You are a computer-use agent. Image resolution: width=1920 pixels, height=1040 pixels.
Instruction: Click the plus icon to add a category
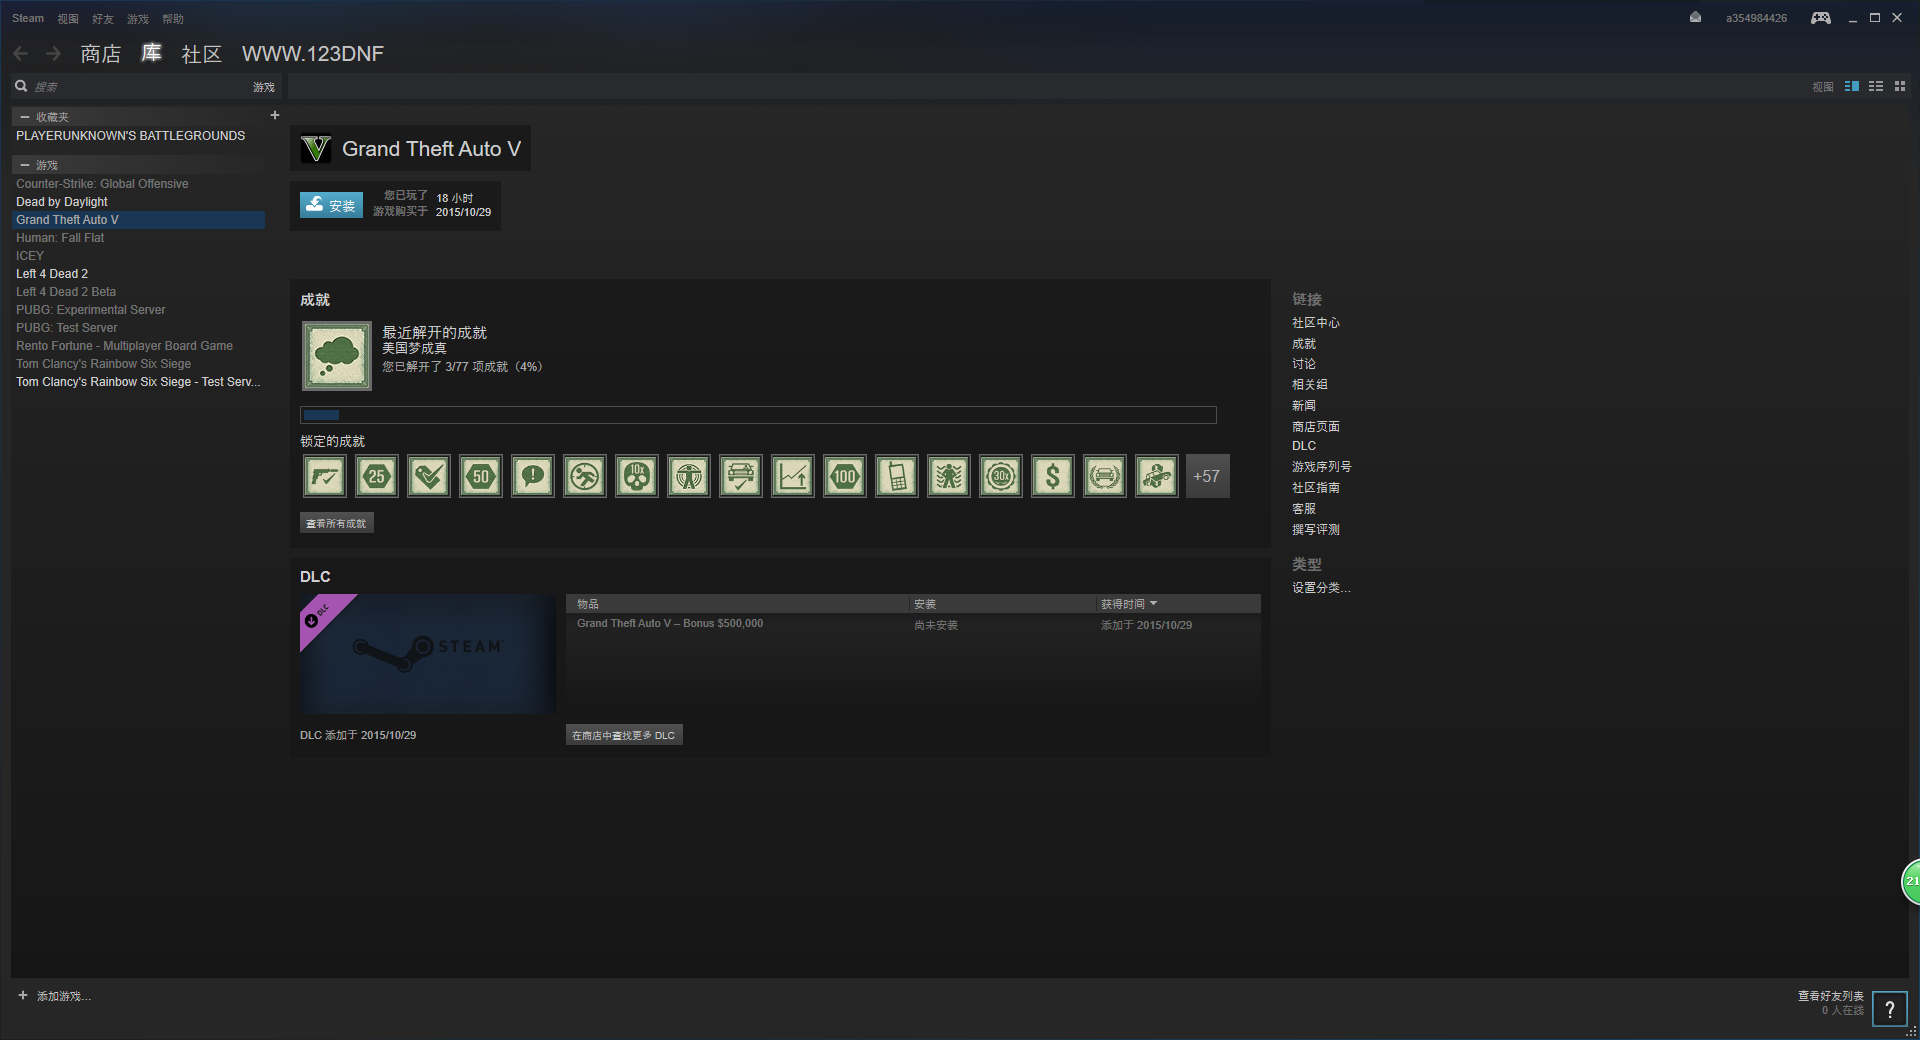click(275, 116)
